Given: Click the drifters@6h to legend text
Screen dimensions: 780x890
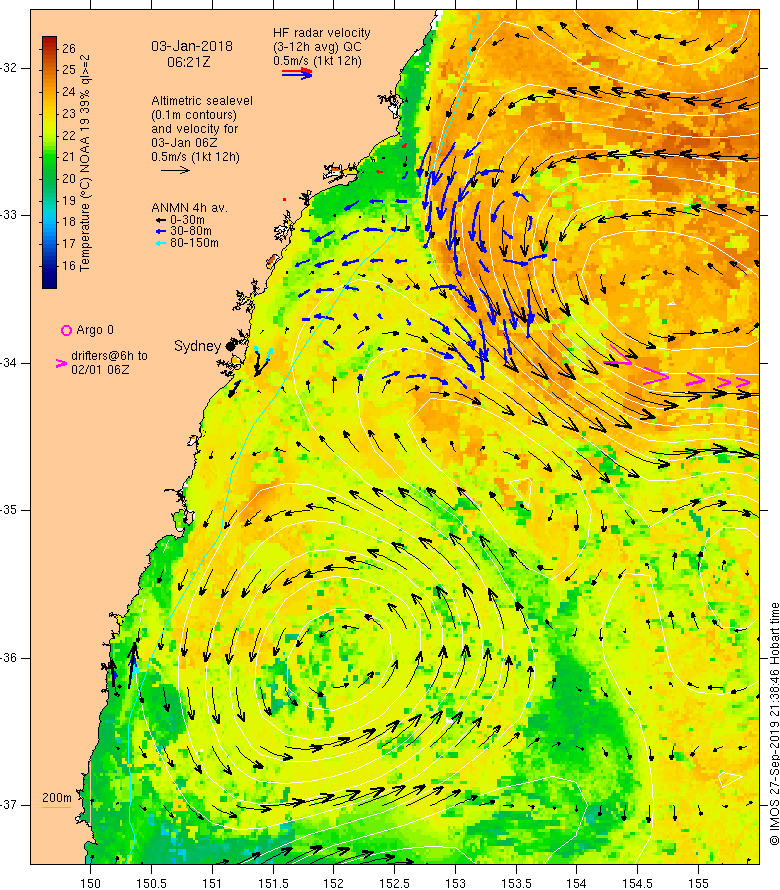Looking at the screenshot, I should [109, 356].
